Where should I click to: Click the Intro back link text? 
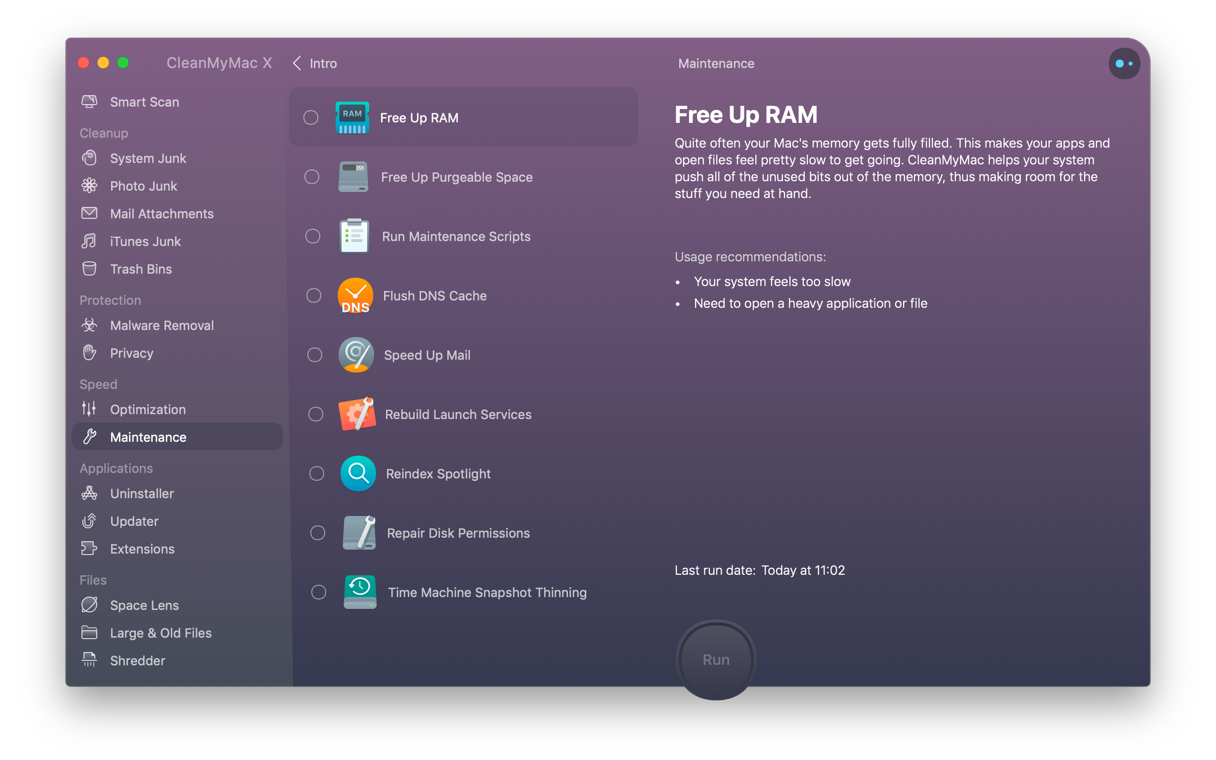(x=323, y=63)
